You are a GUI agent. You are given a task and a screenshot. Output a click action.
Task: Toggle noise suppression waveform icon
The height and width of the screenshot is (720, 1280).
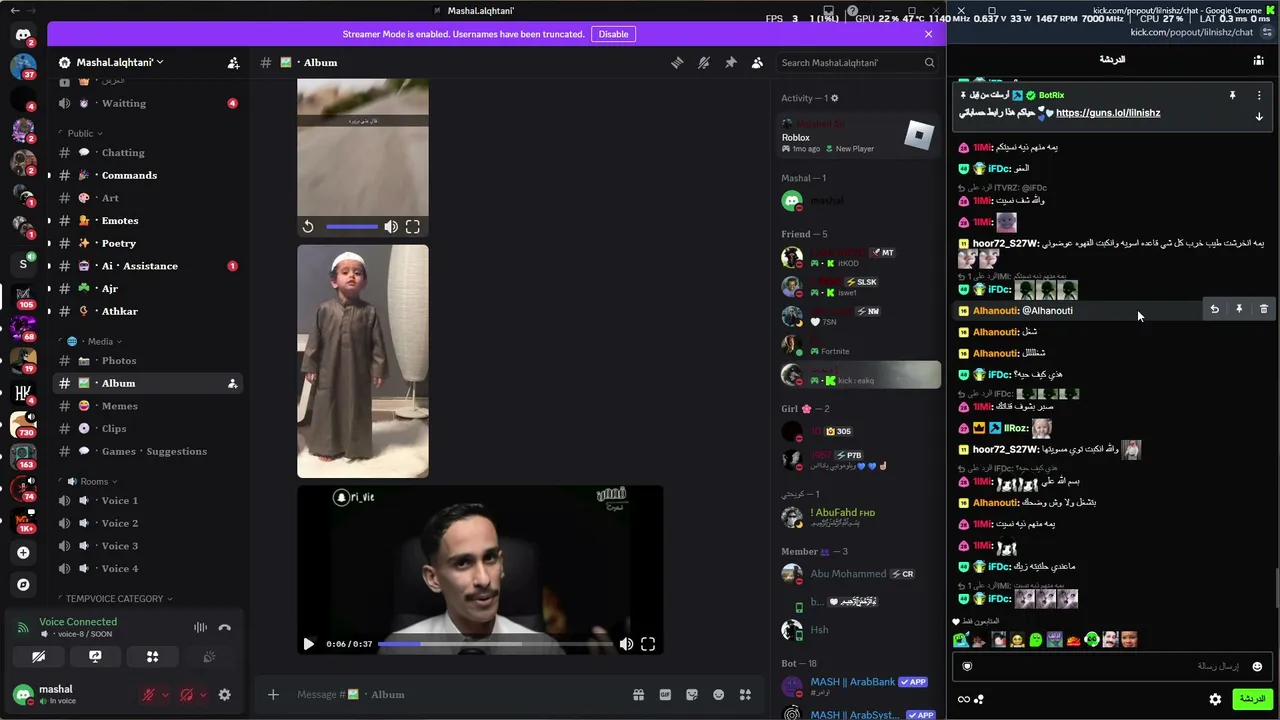pos(200,627)
